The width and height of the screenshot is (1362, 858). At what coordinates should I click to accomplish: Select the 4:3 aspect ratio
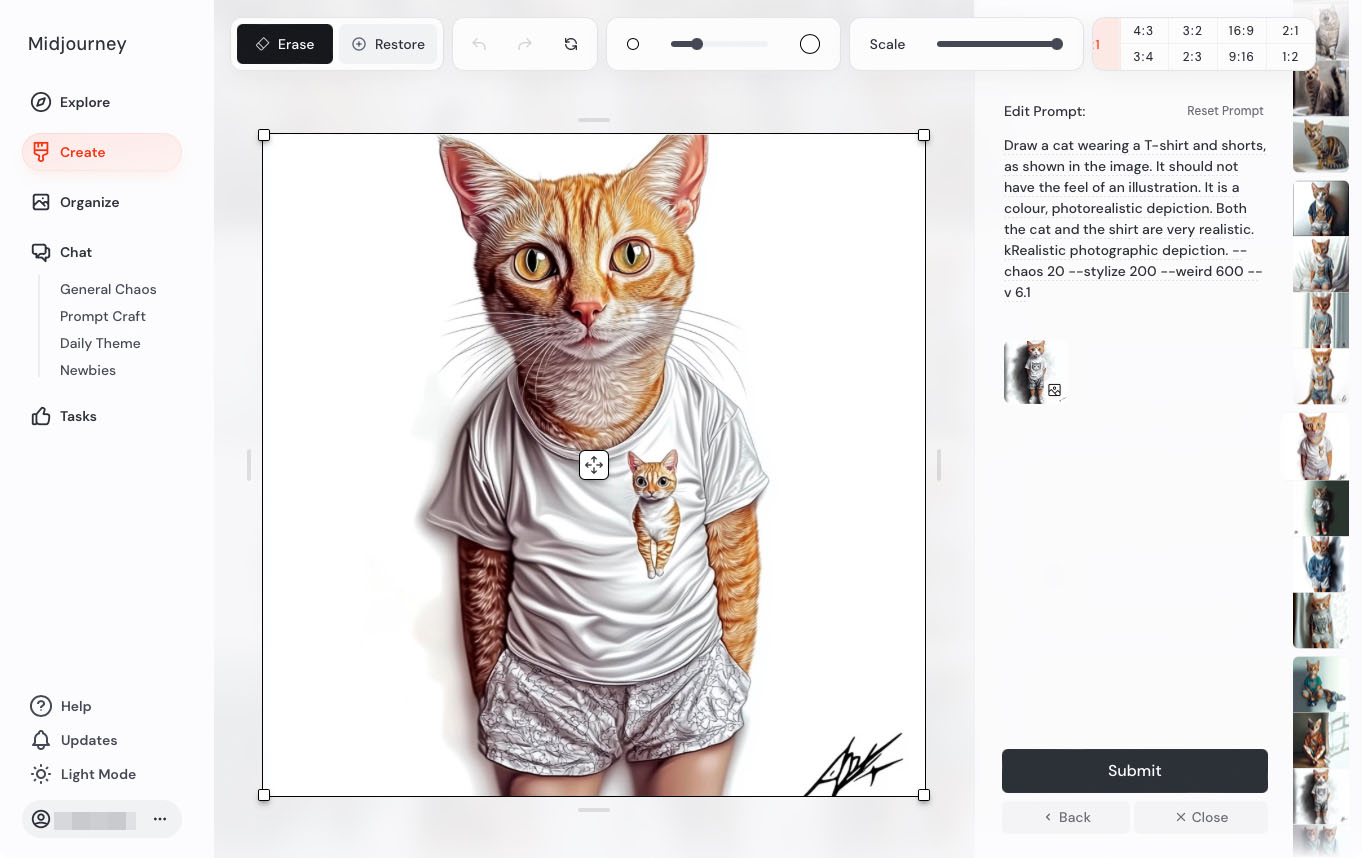click(x=1144, y=31)
